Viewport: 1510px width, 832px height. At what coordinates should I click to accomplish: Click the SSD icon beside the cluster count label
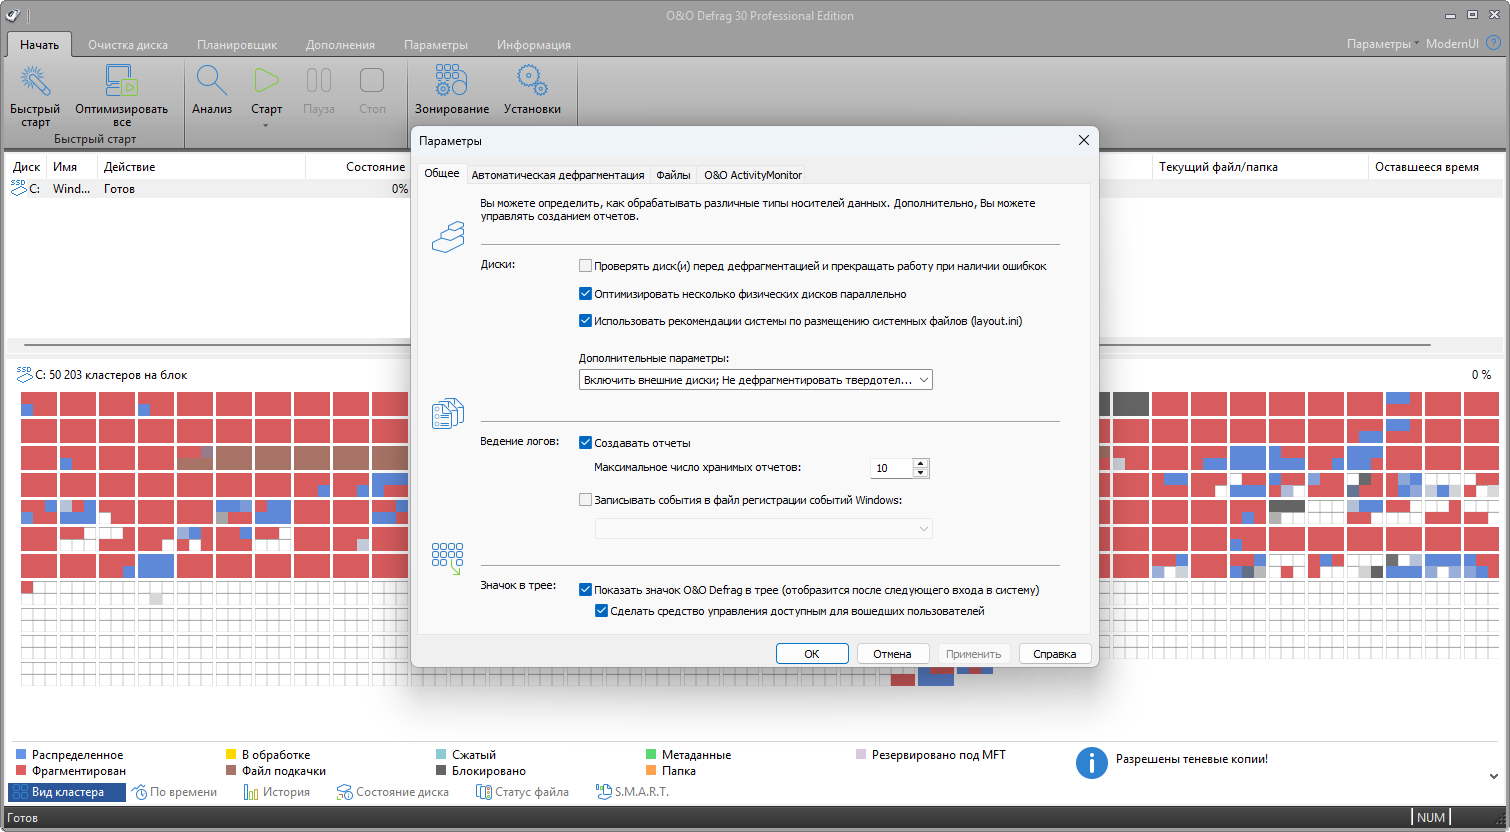[24, 374]
